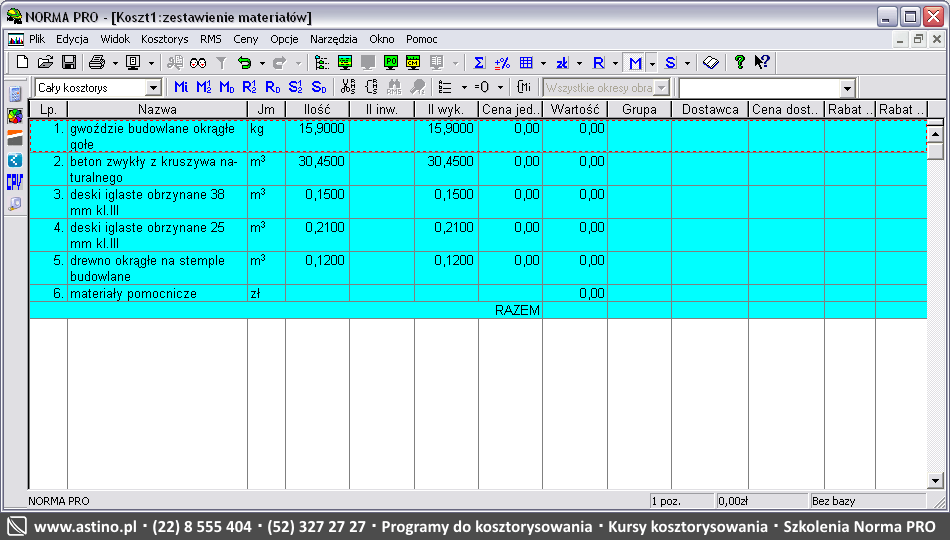Click the green undo arrow

tap(245, 62)
